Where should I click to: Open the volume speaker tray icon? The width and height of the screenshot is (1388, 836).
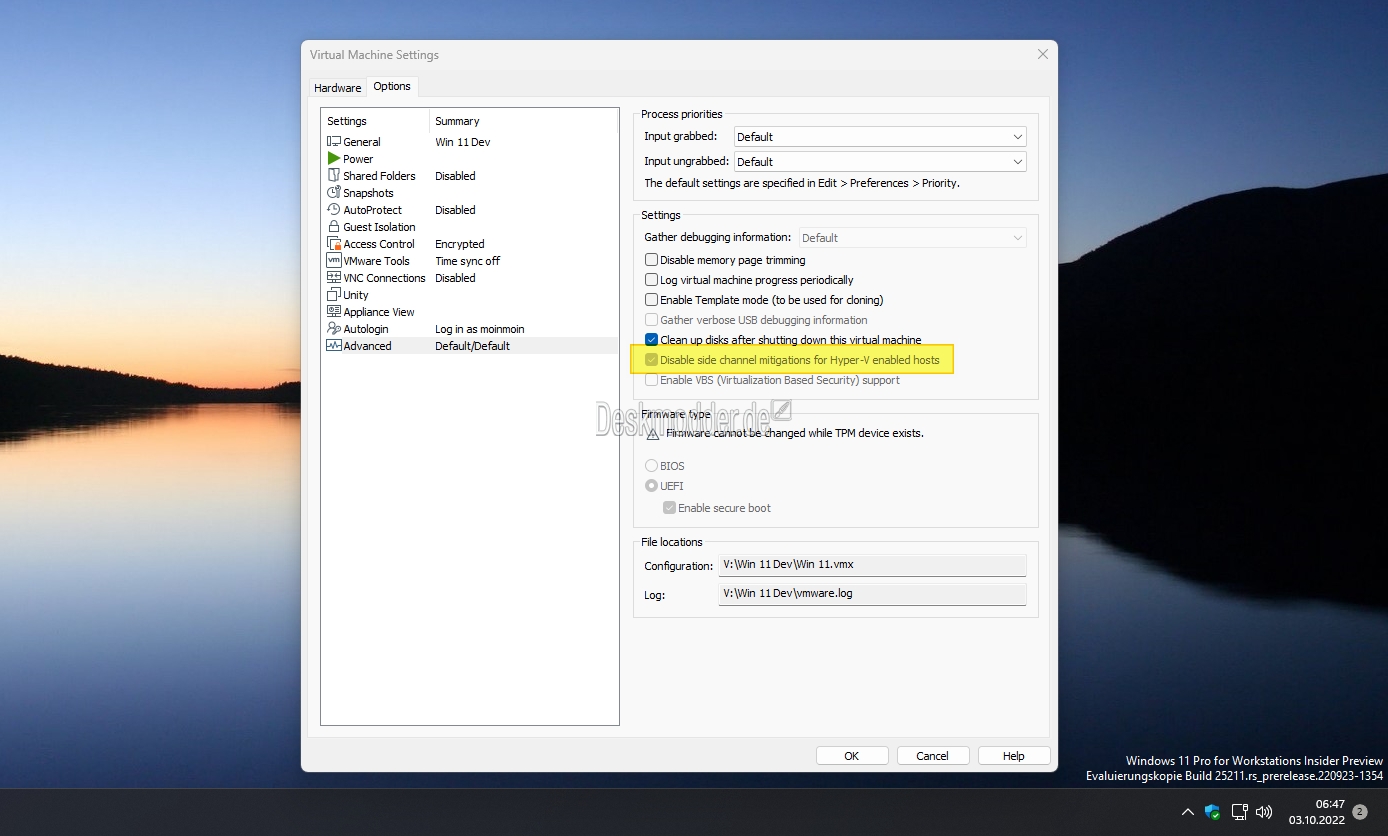(1264, 812)
